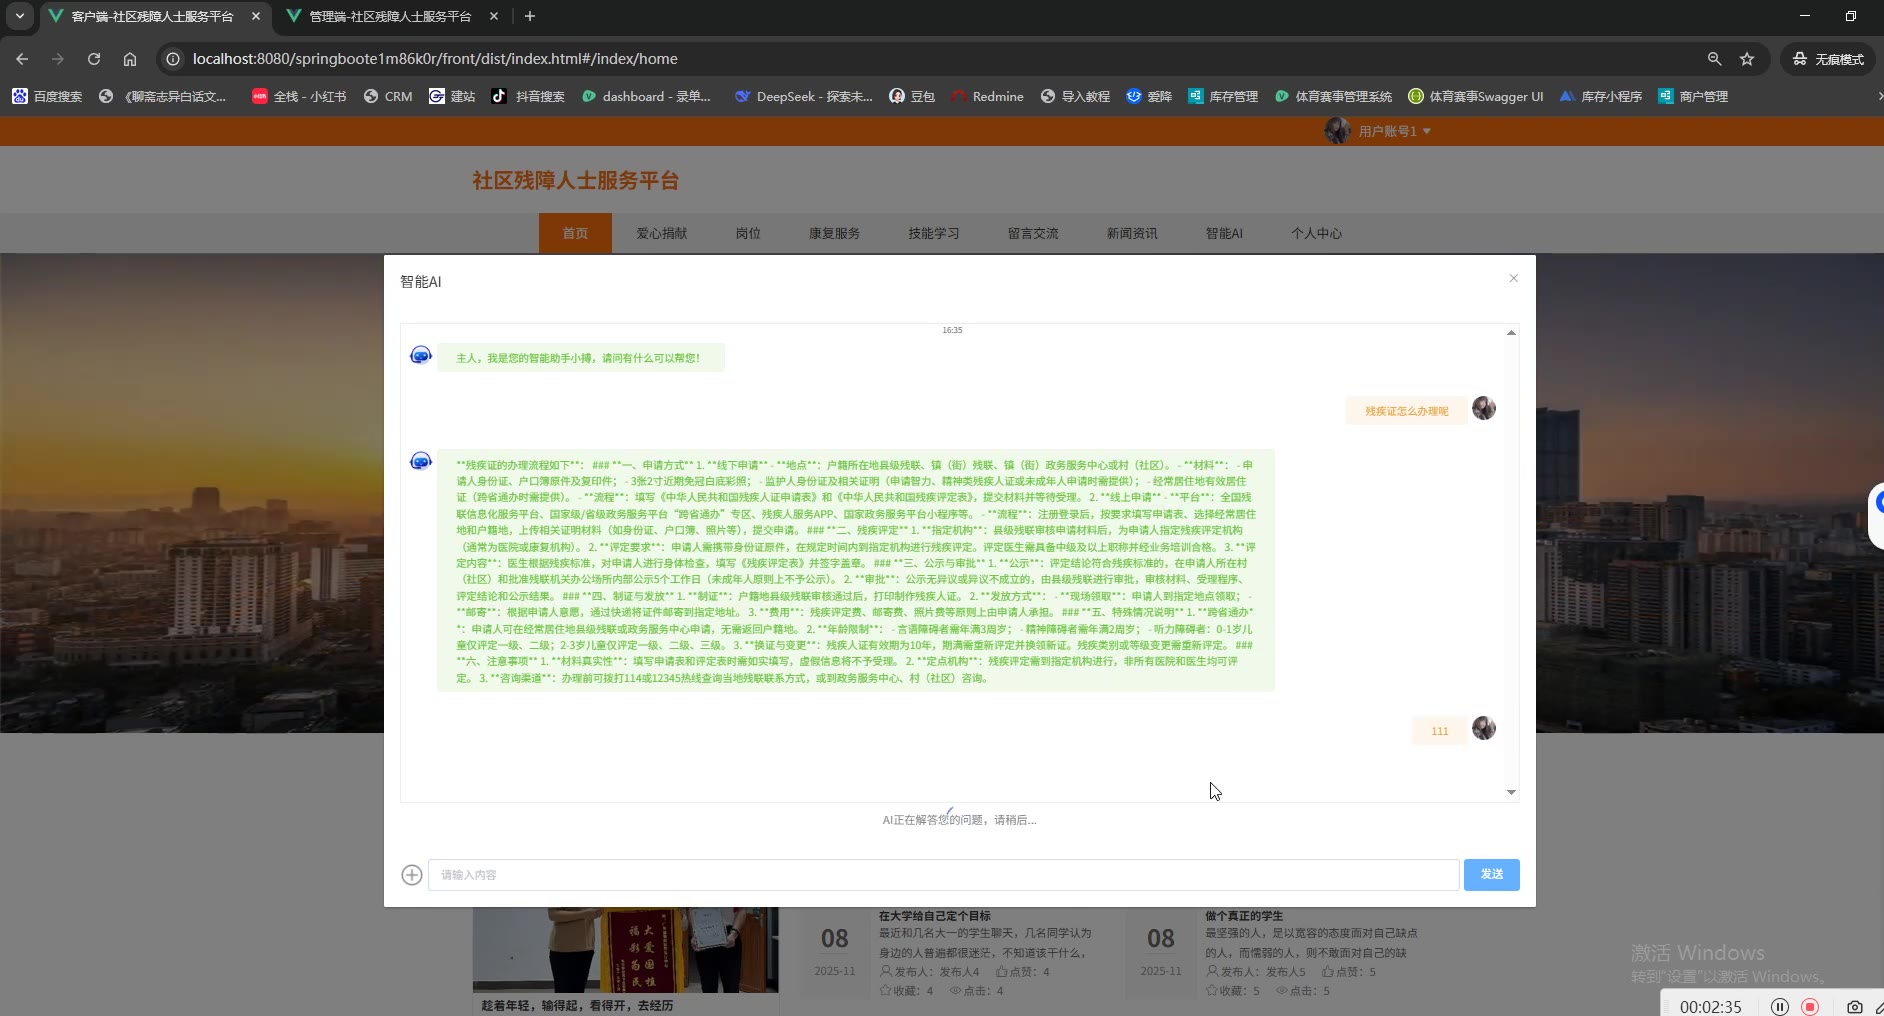
Task: Open the 库存管理 bookmark
Action: tap(1223, 96)
